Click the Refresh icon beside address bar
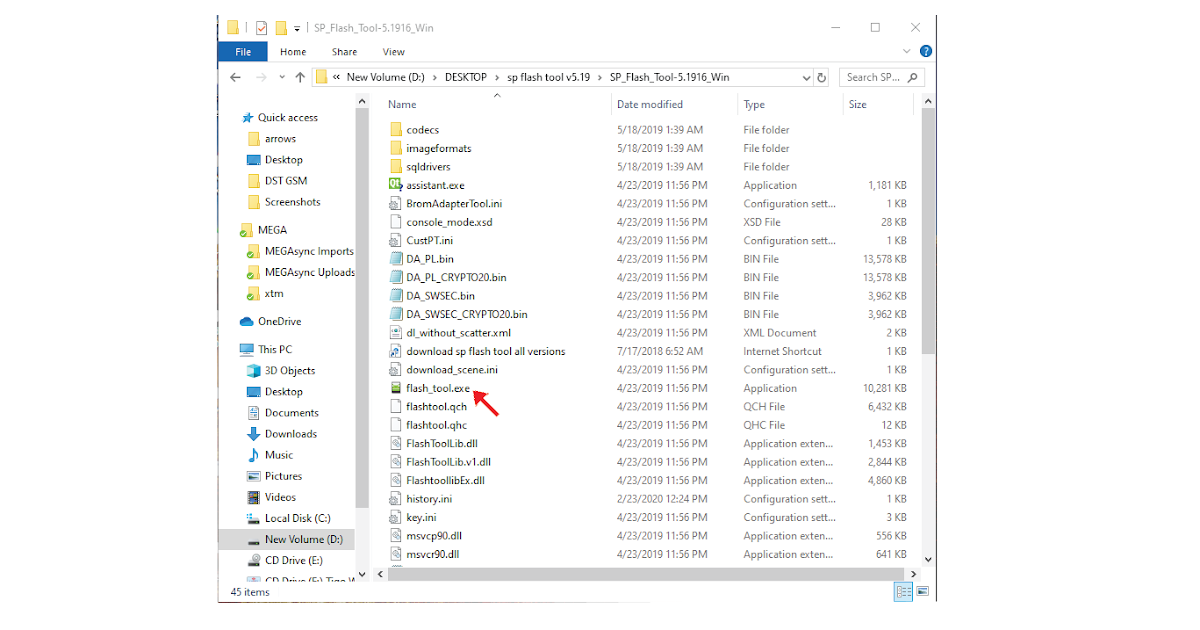The image size is (1200, 630). 822,77
